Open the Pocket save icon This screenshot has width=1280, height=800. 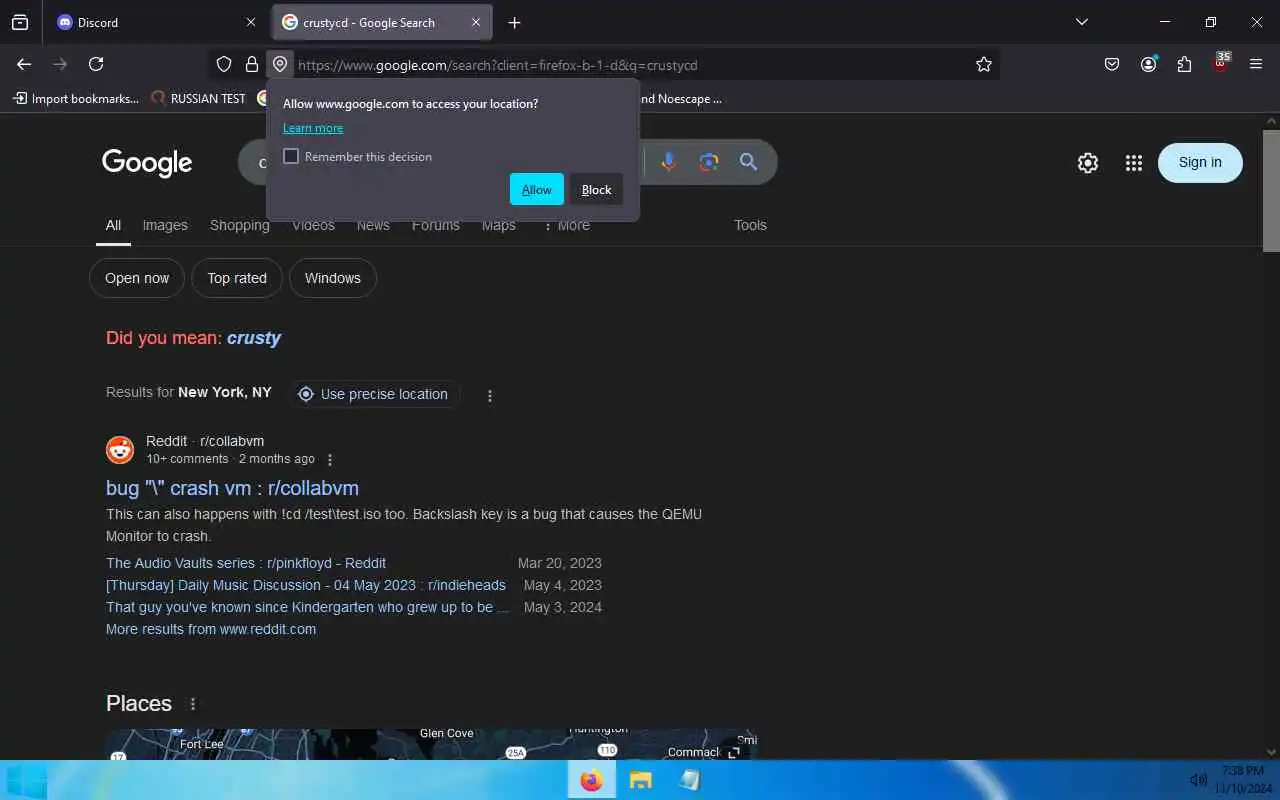point(1112,64)
